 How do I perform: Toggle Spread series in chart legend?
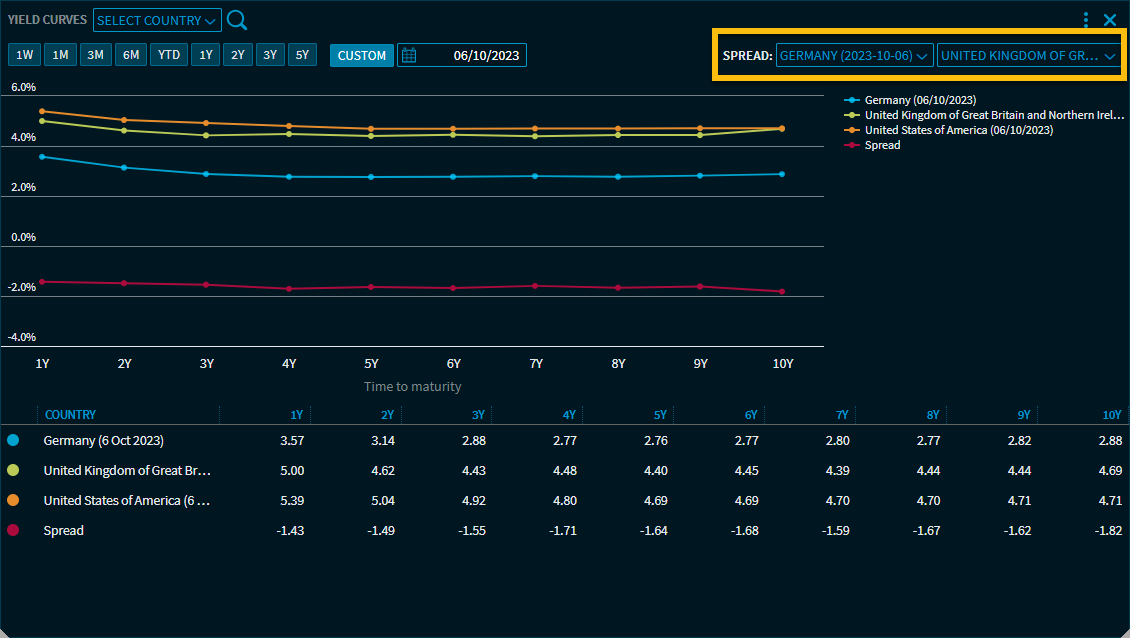click(881, 145)
